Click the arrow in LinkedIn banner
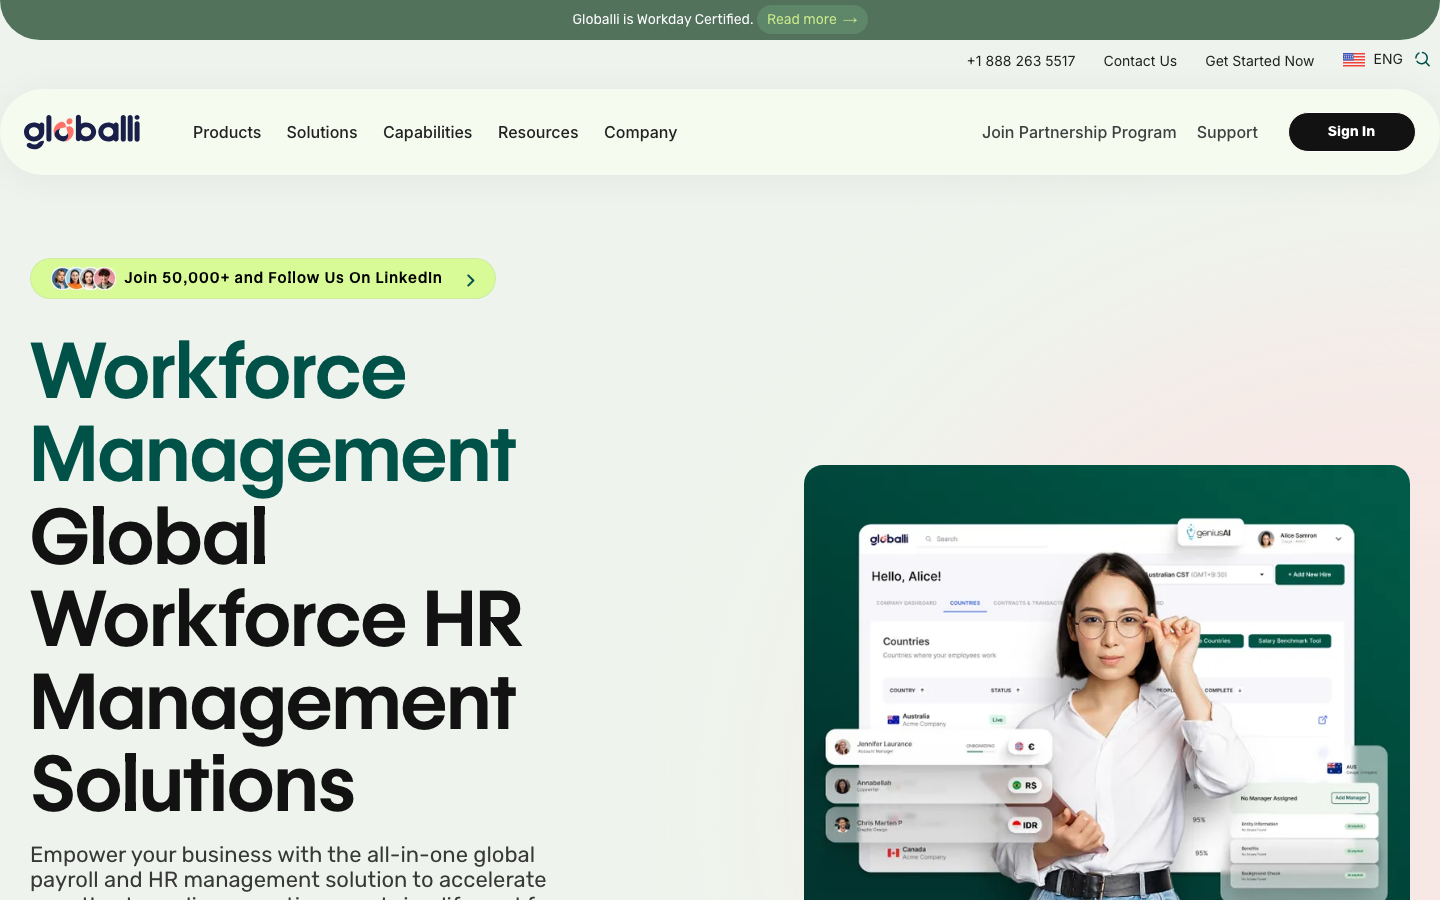 click(x=470, y=280)
